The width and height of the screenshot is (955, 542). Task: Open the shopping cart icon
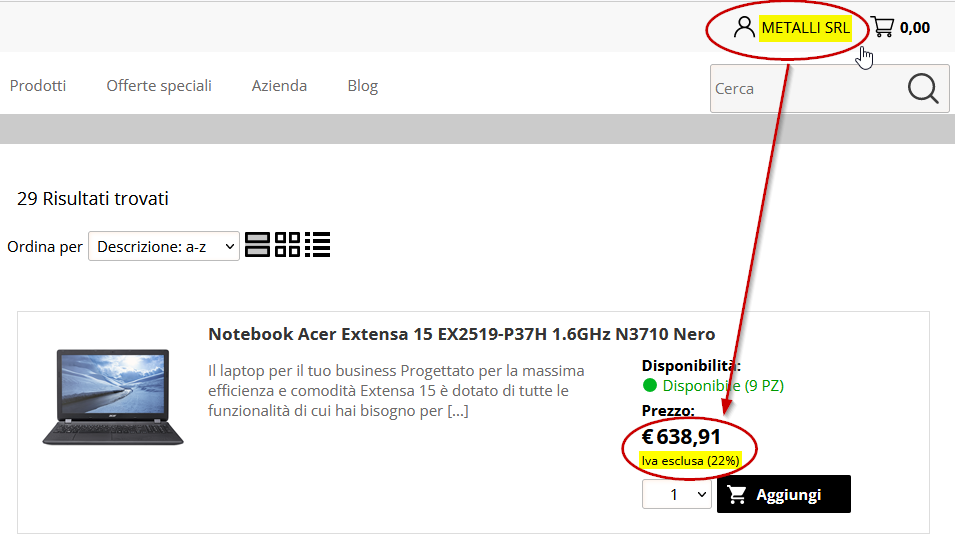[883, 27]
